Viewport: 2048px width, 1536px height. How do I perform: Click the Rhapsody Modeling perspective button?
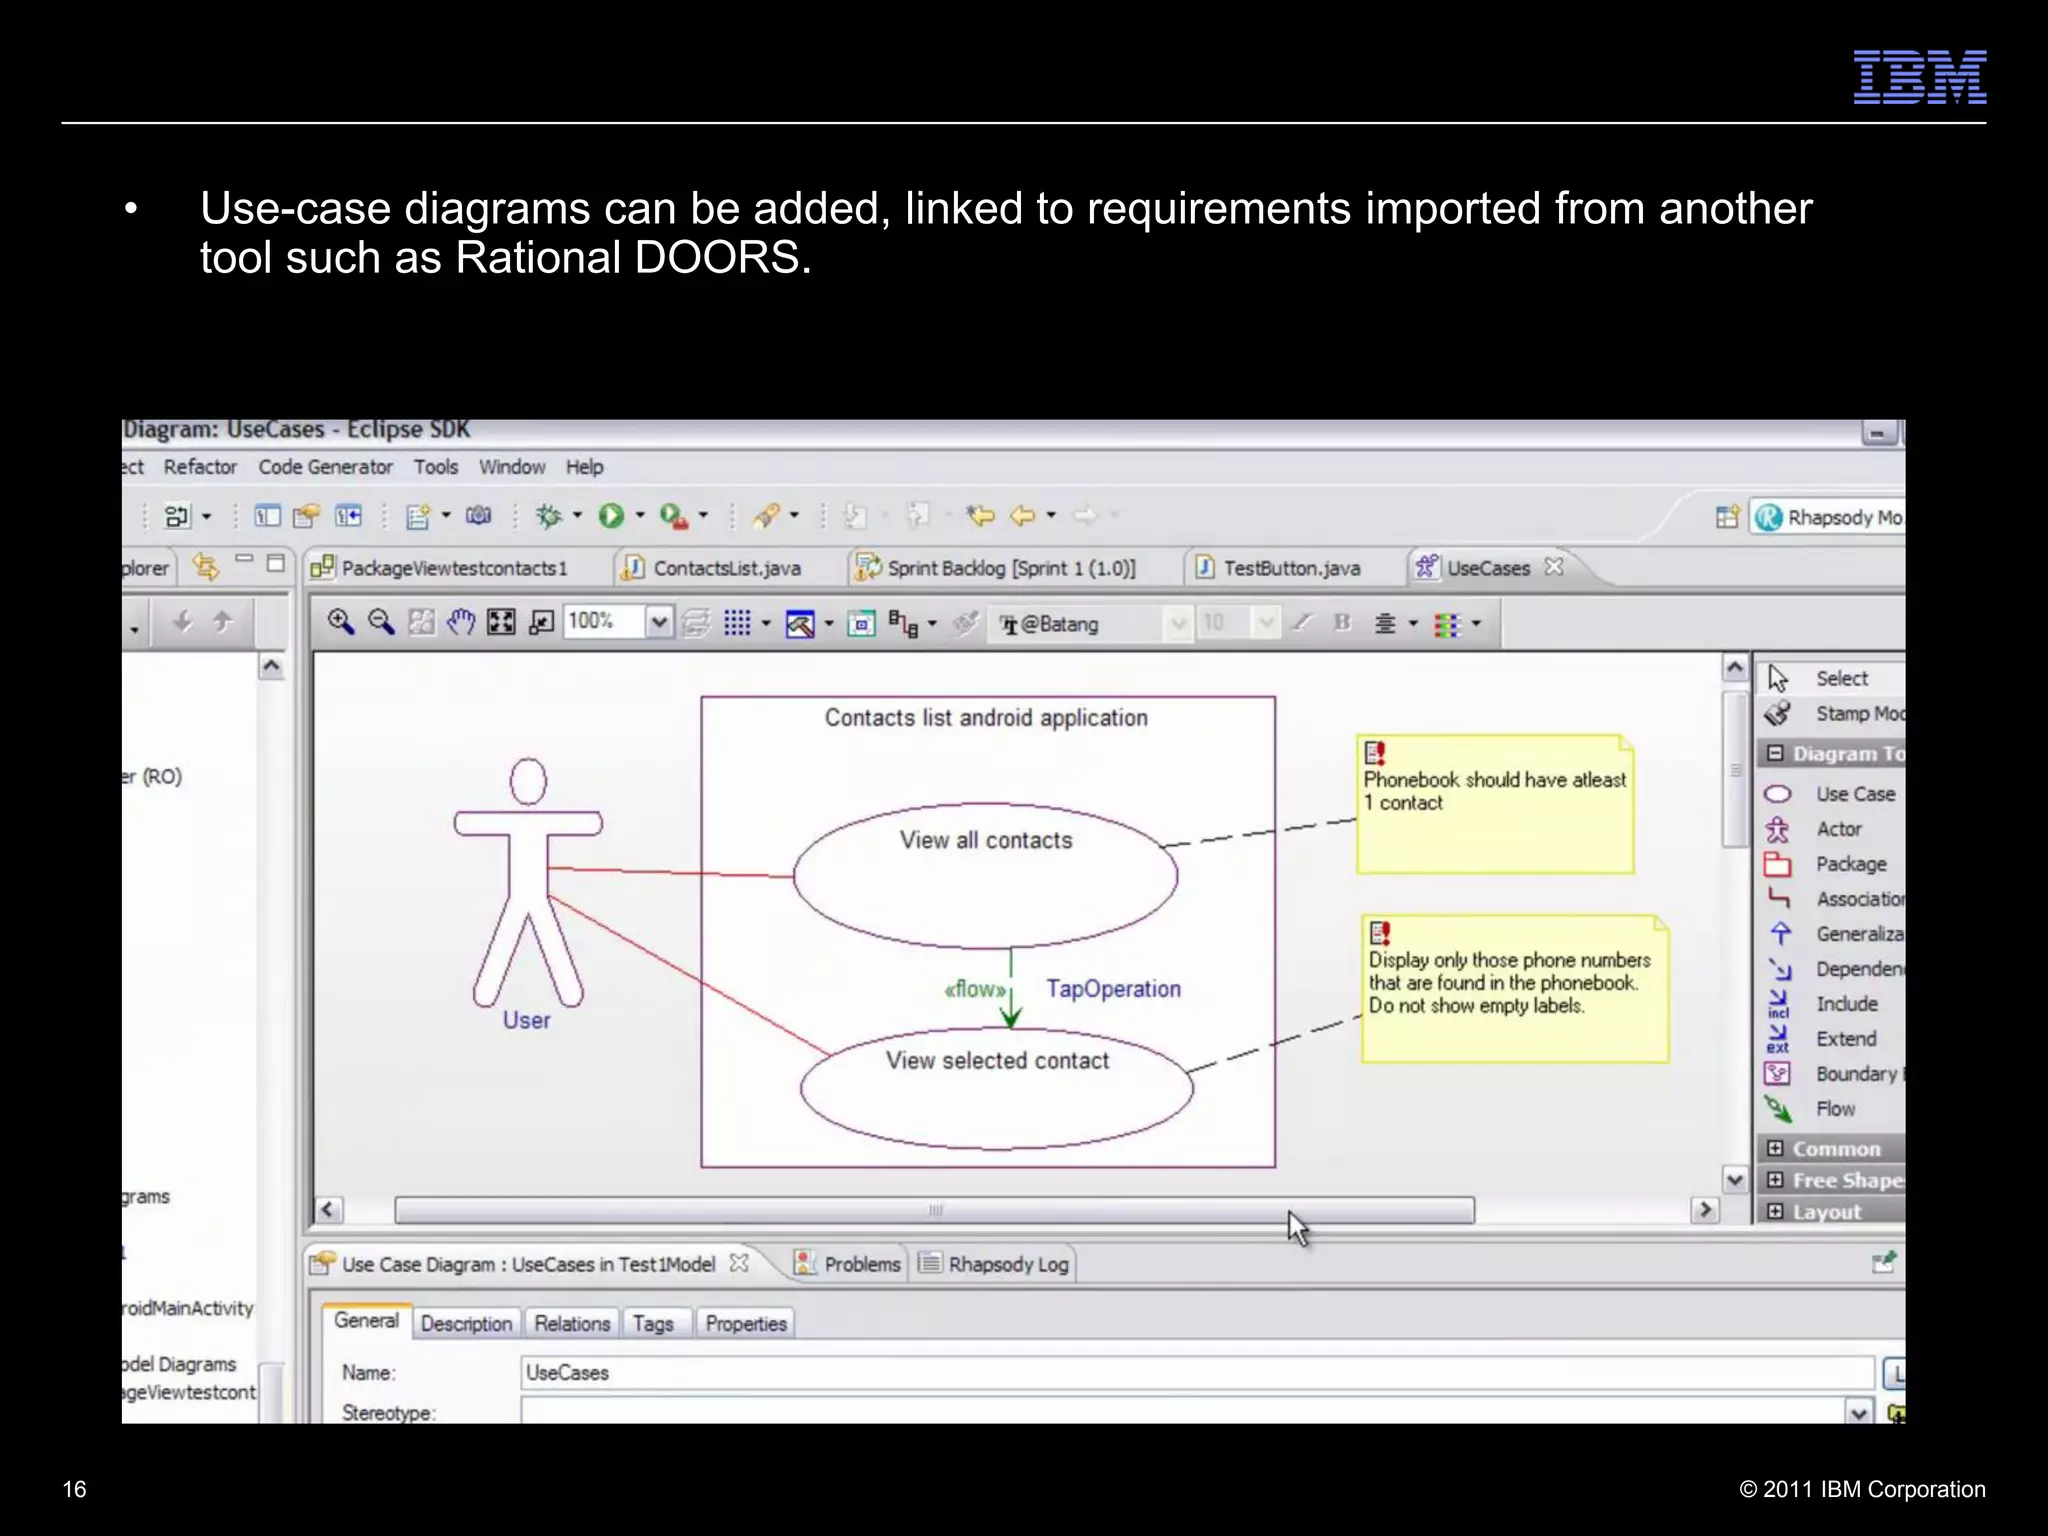(1828, 517)
